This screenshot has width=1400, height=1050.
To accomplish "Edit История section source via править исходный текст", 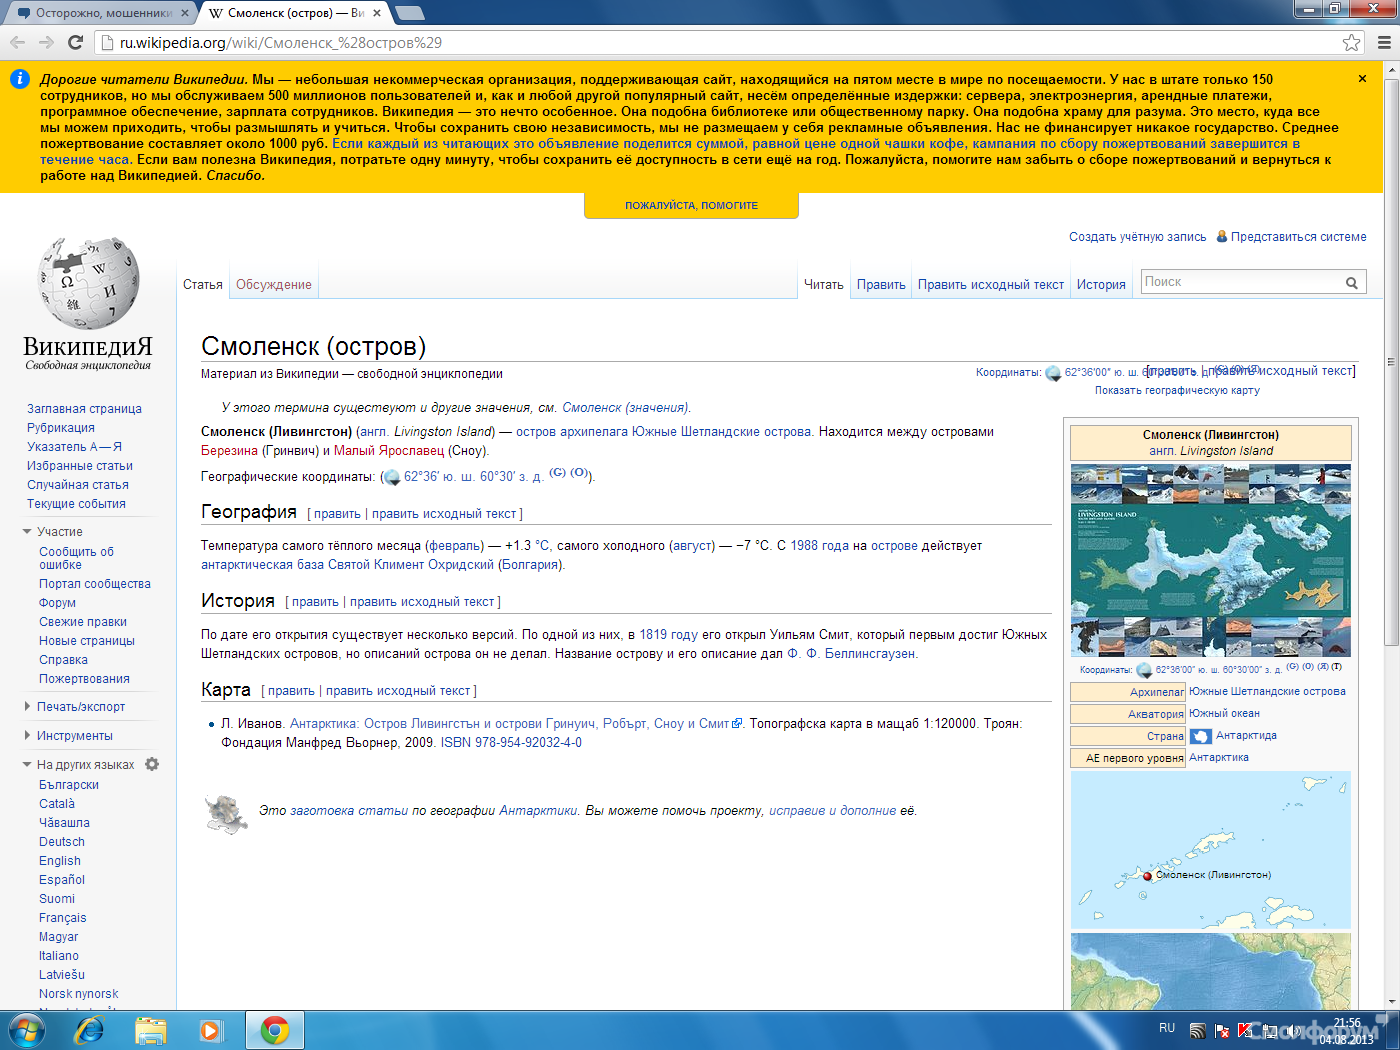I will coord(422,602).
